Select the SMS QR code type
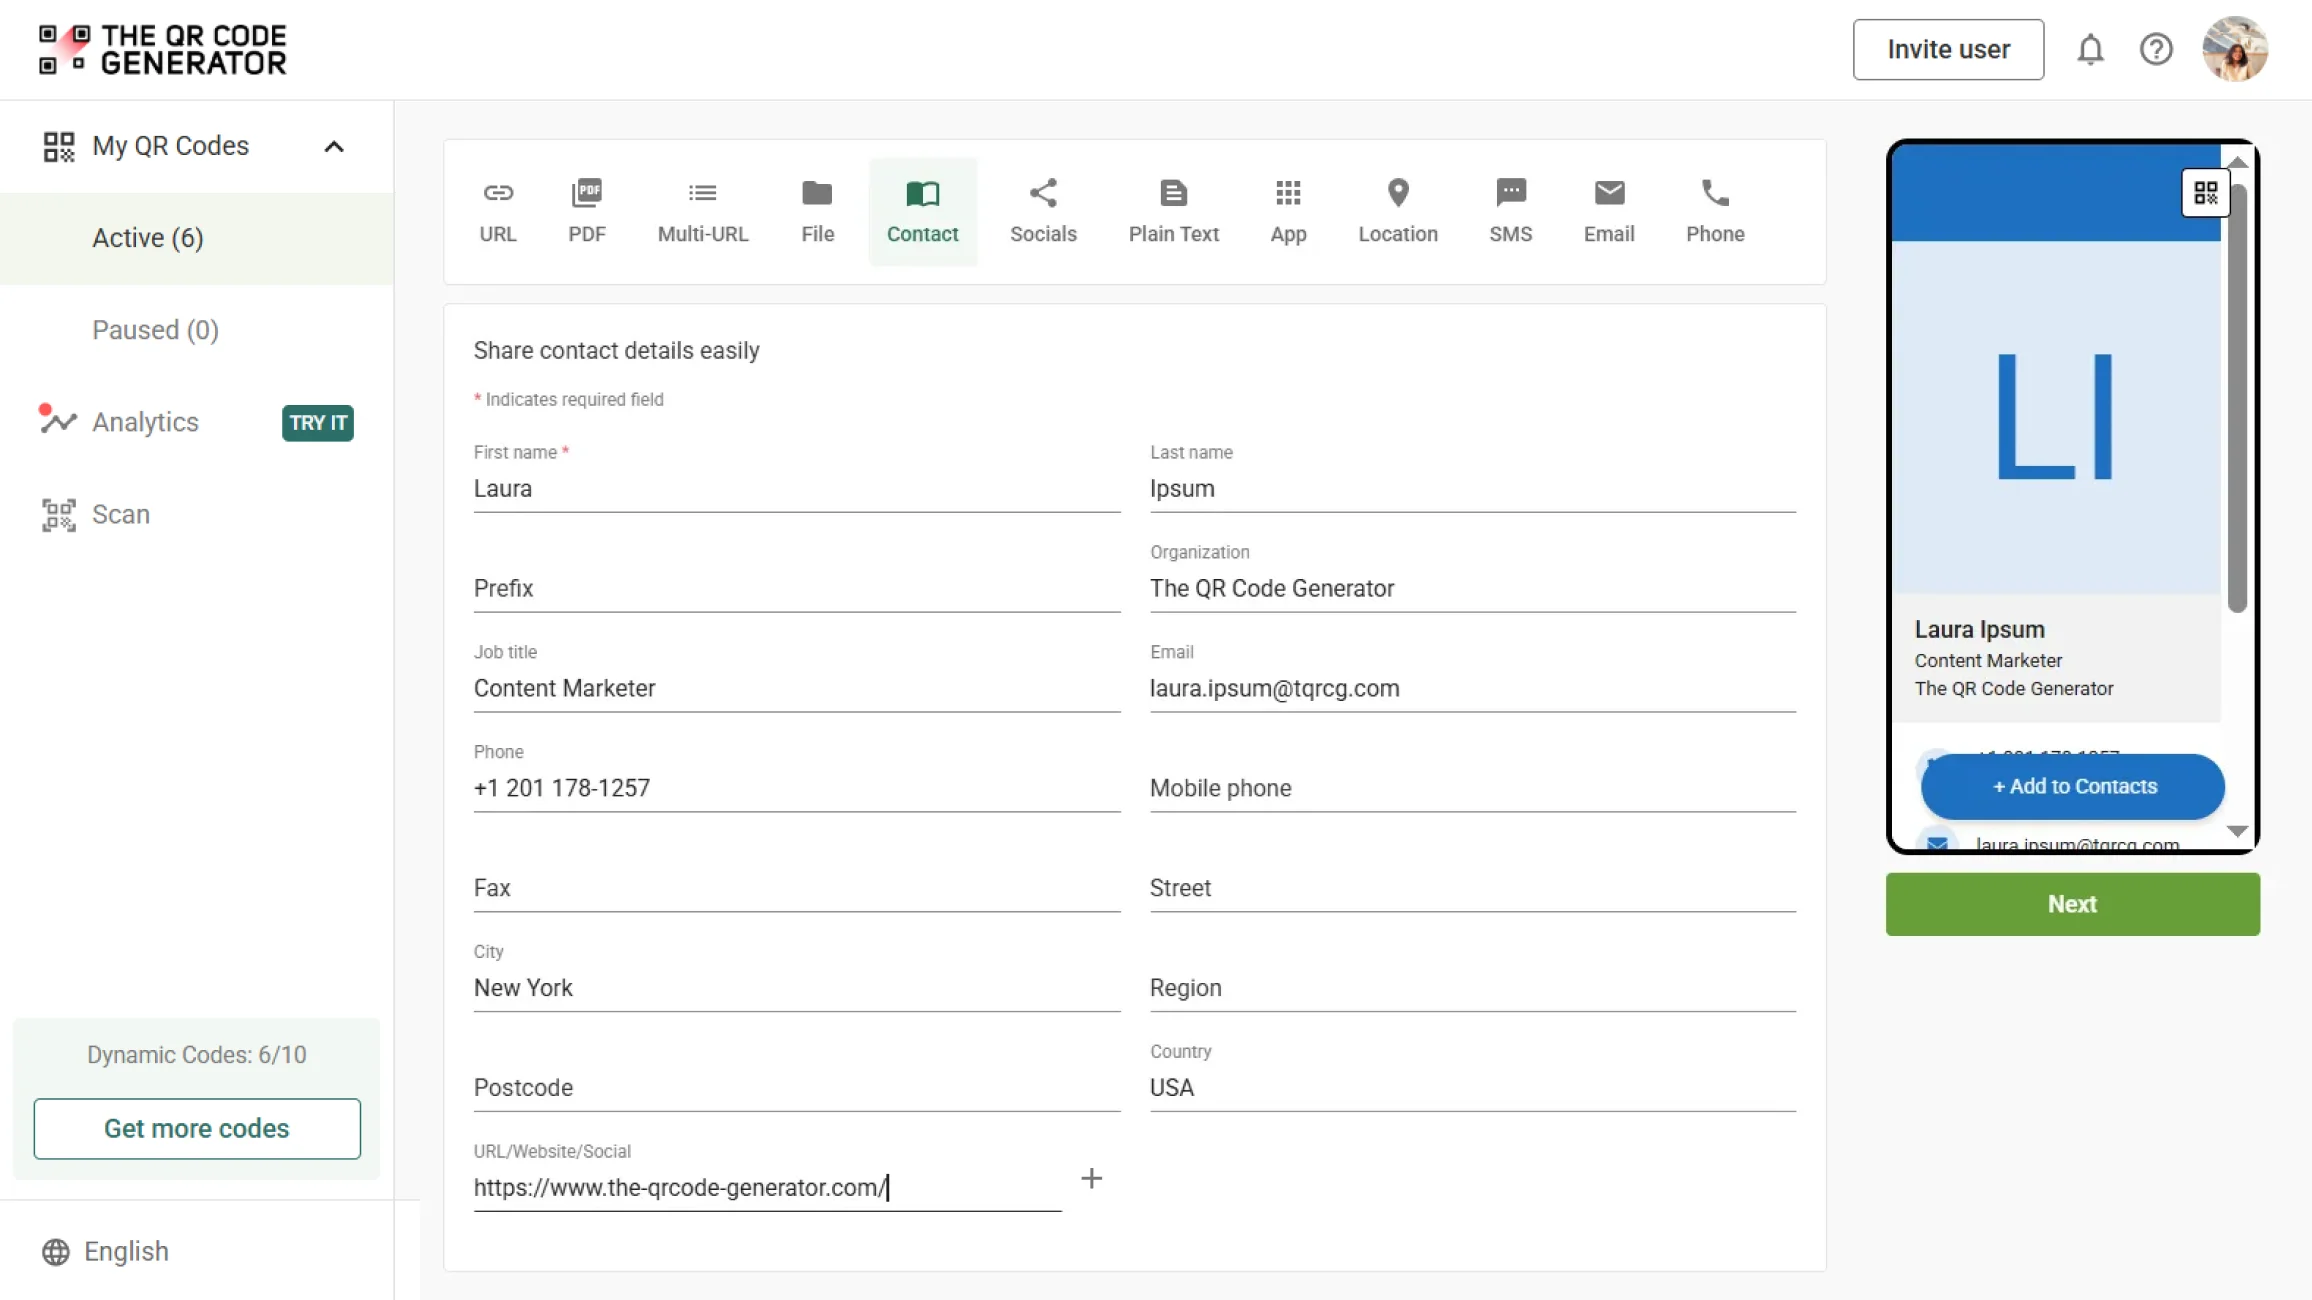2312x1300 pixels. pos(1510,210)
